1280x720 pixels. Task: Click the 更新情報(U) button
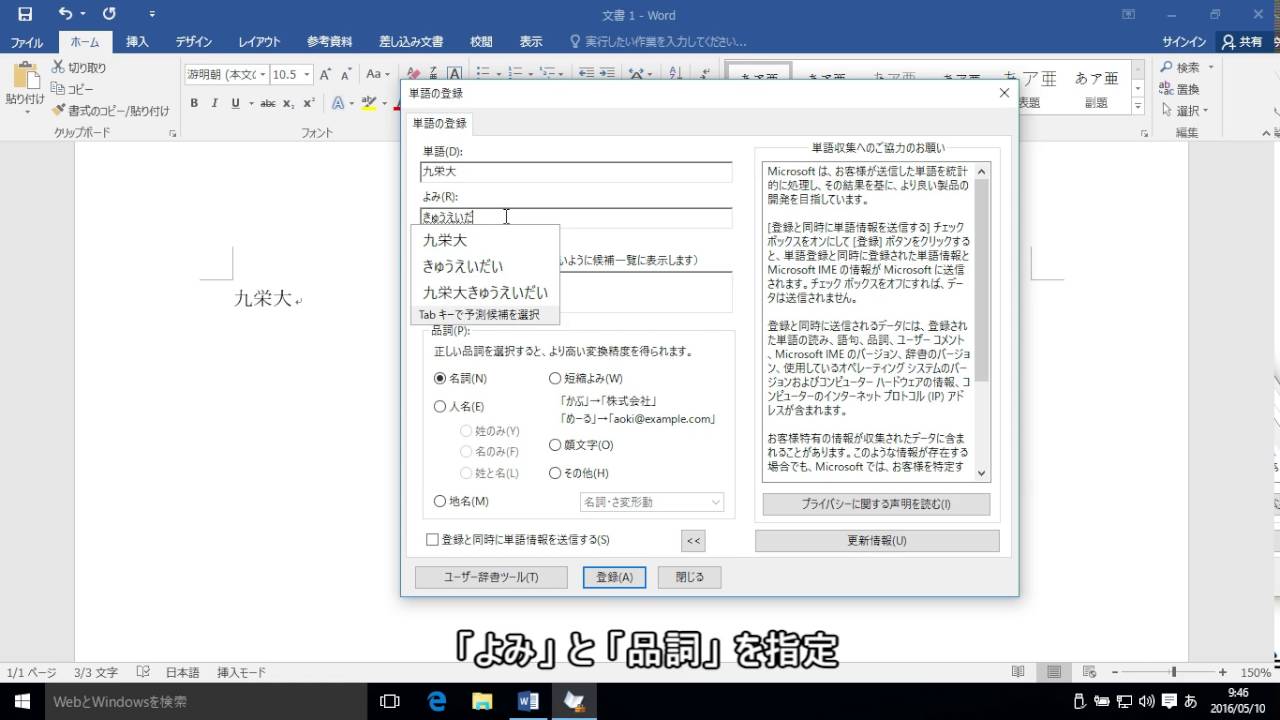pos(877,541)
